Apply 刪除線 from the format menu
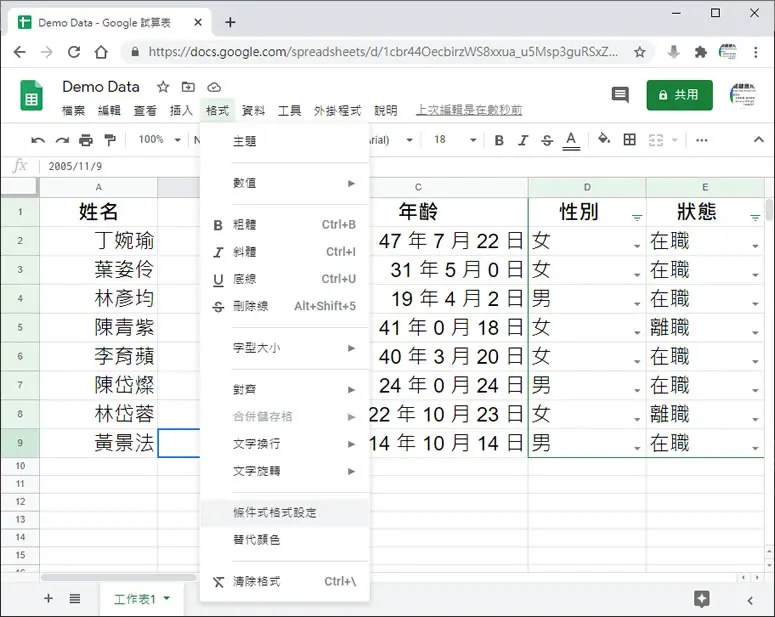This screenshot has height=617, width=775. point(284,307)
